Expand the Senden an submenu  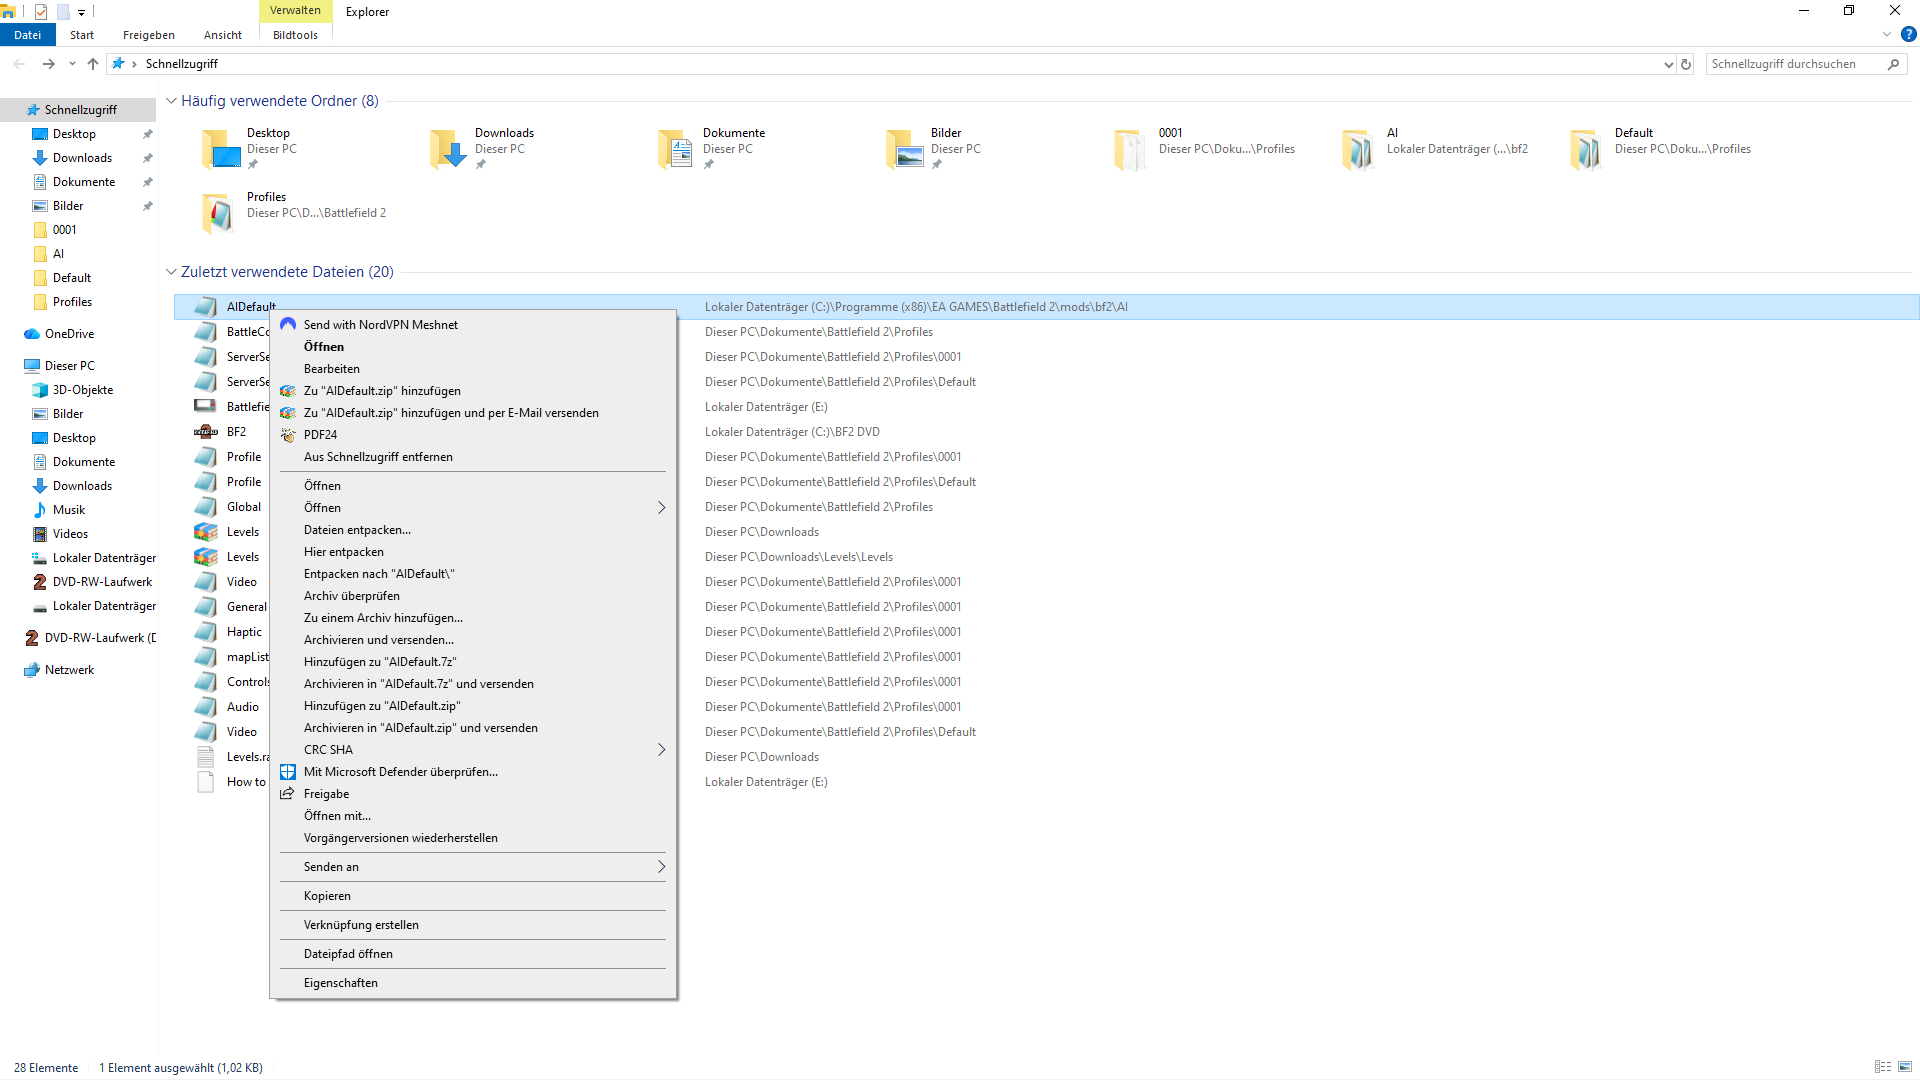coord(661,867)
